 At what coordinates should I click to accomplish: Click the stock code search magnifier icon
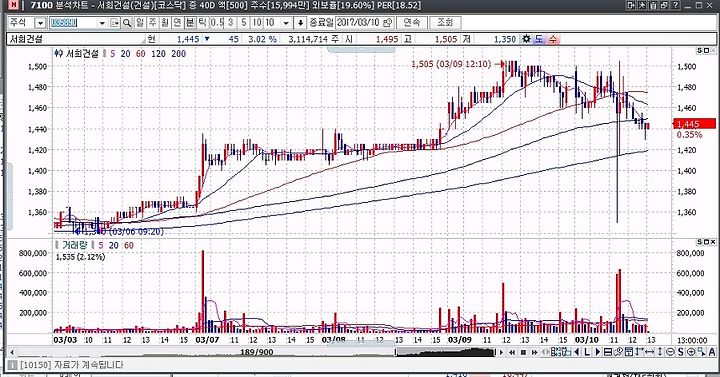127,23
